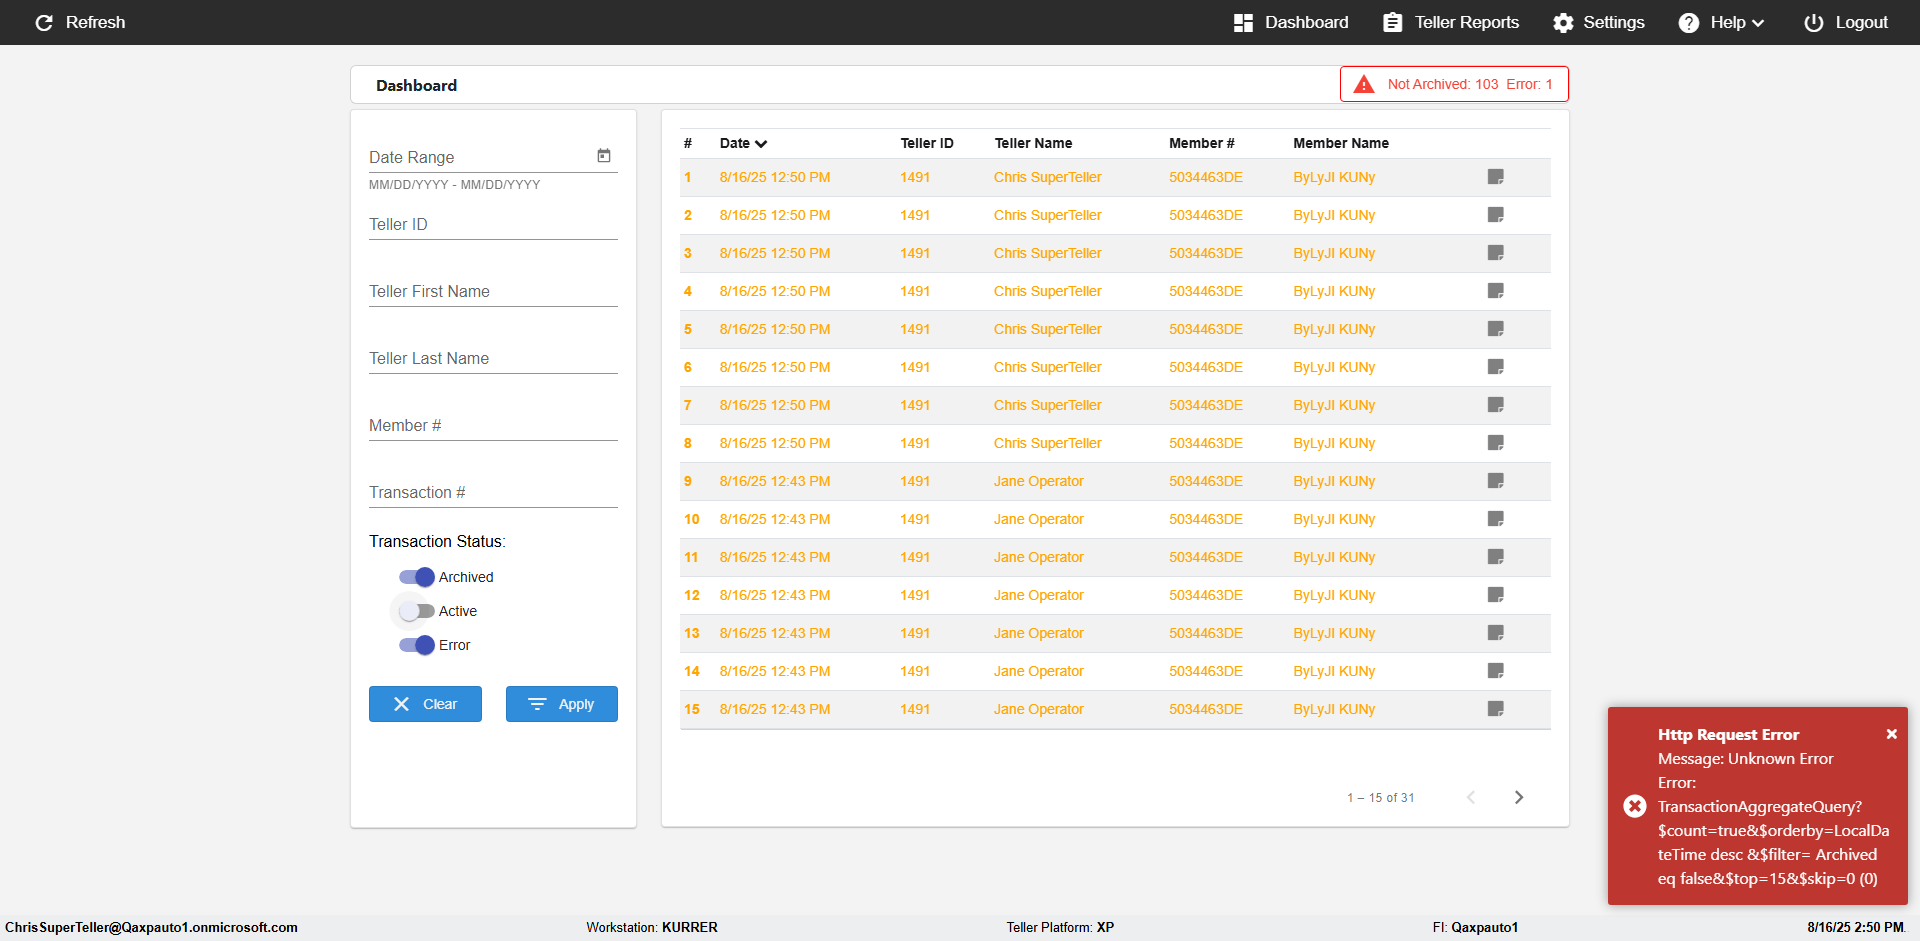
Task: Click the row 15 date 8/16/25 12:43 PM
Action: pos(775,709)
